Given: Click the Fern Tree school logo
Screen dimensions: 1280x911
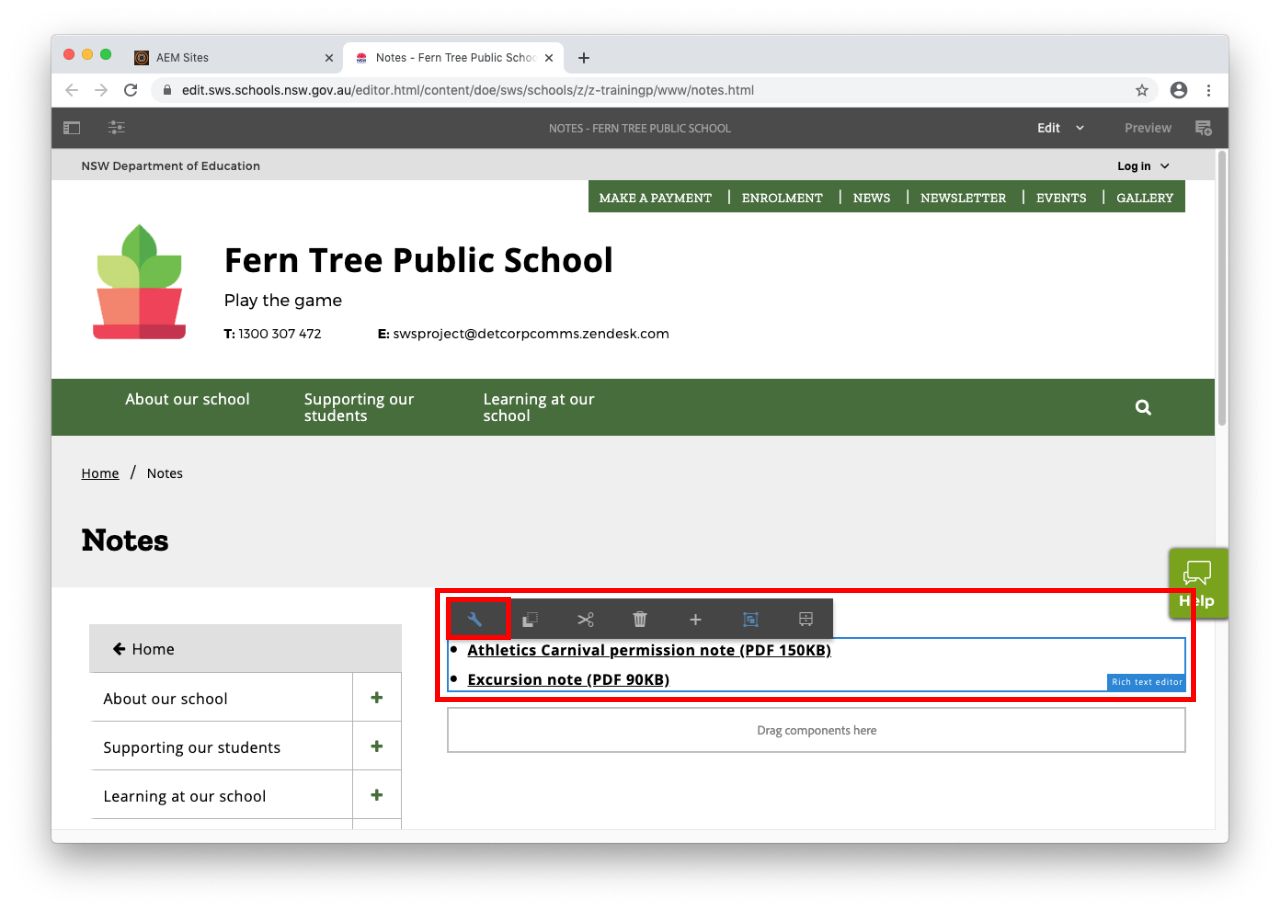Looking at the screenshot, I should point(140,282).
